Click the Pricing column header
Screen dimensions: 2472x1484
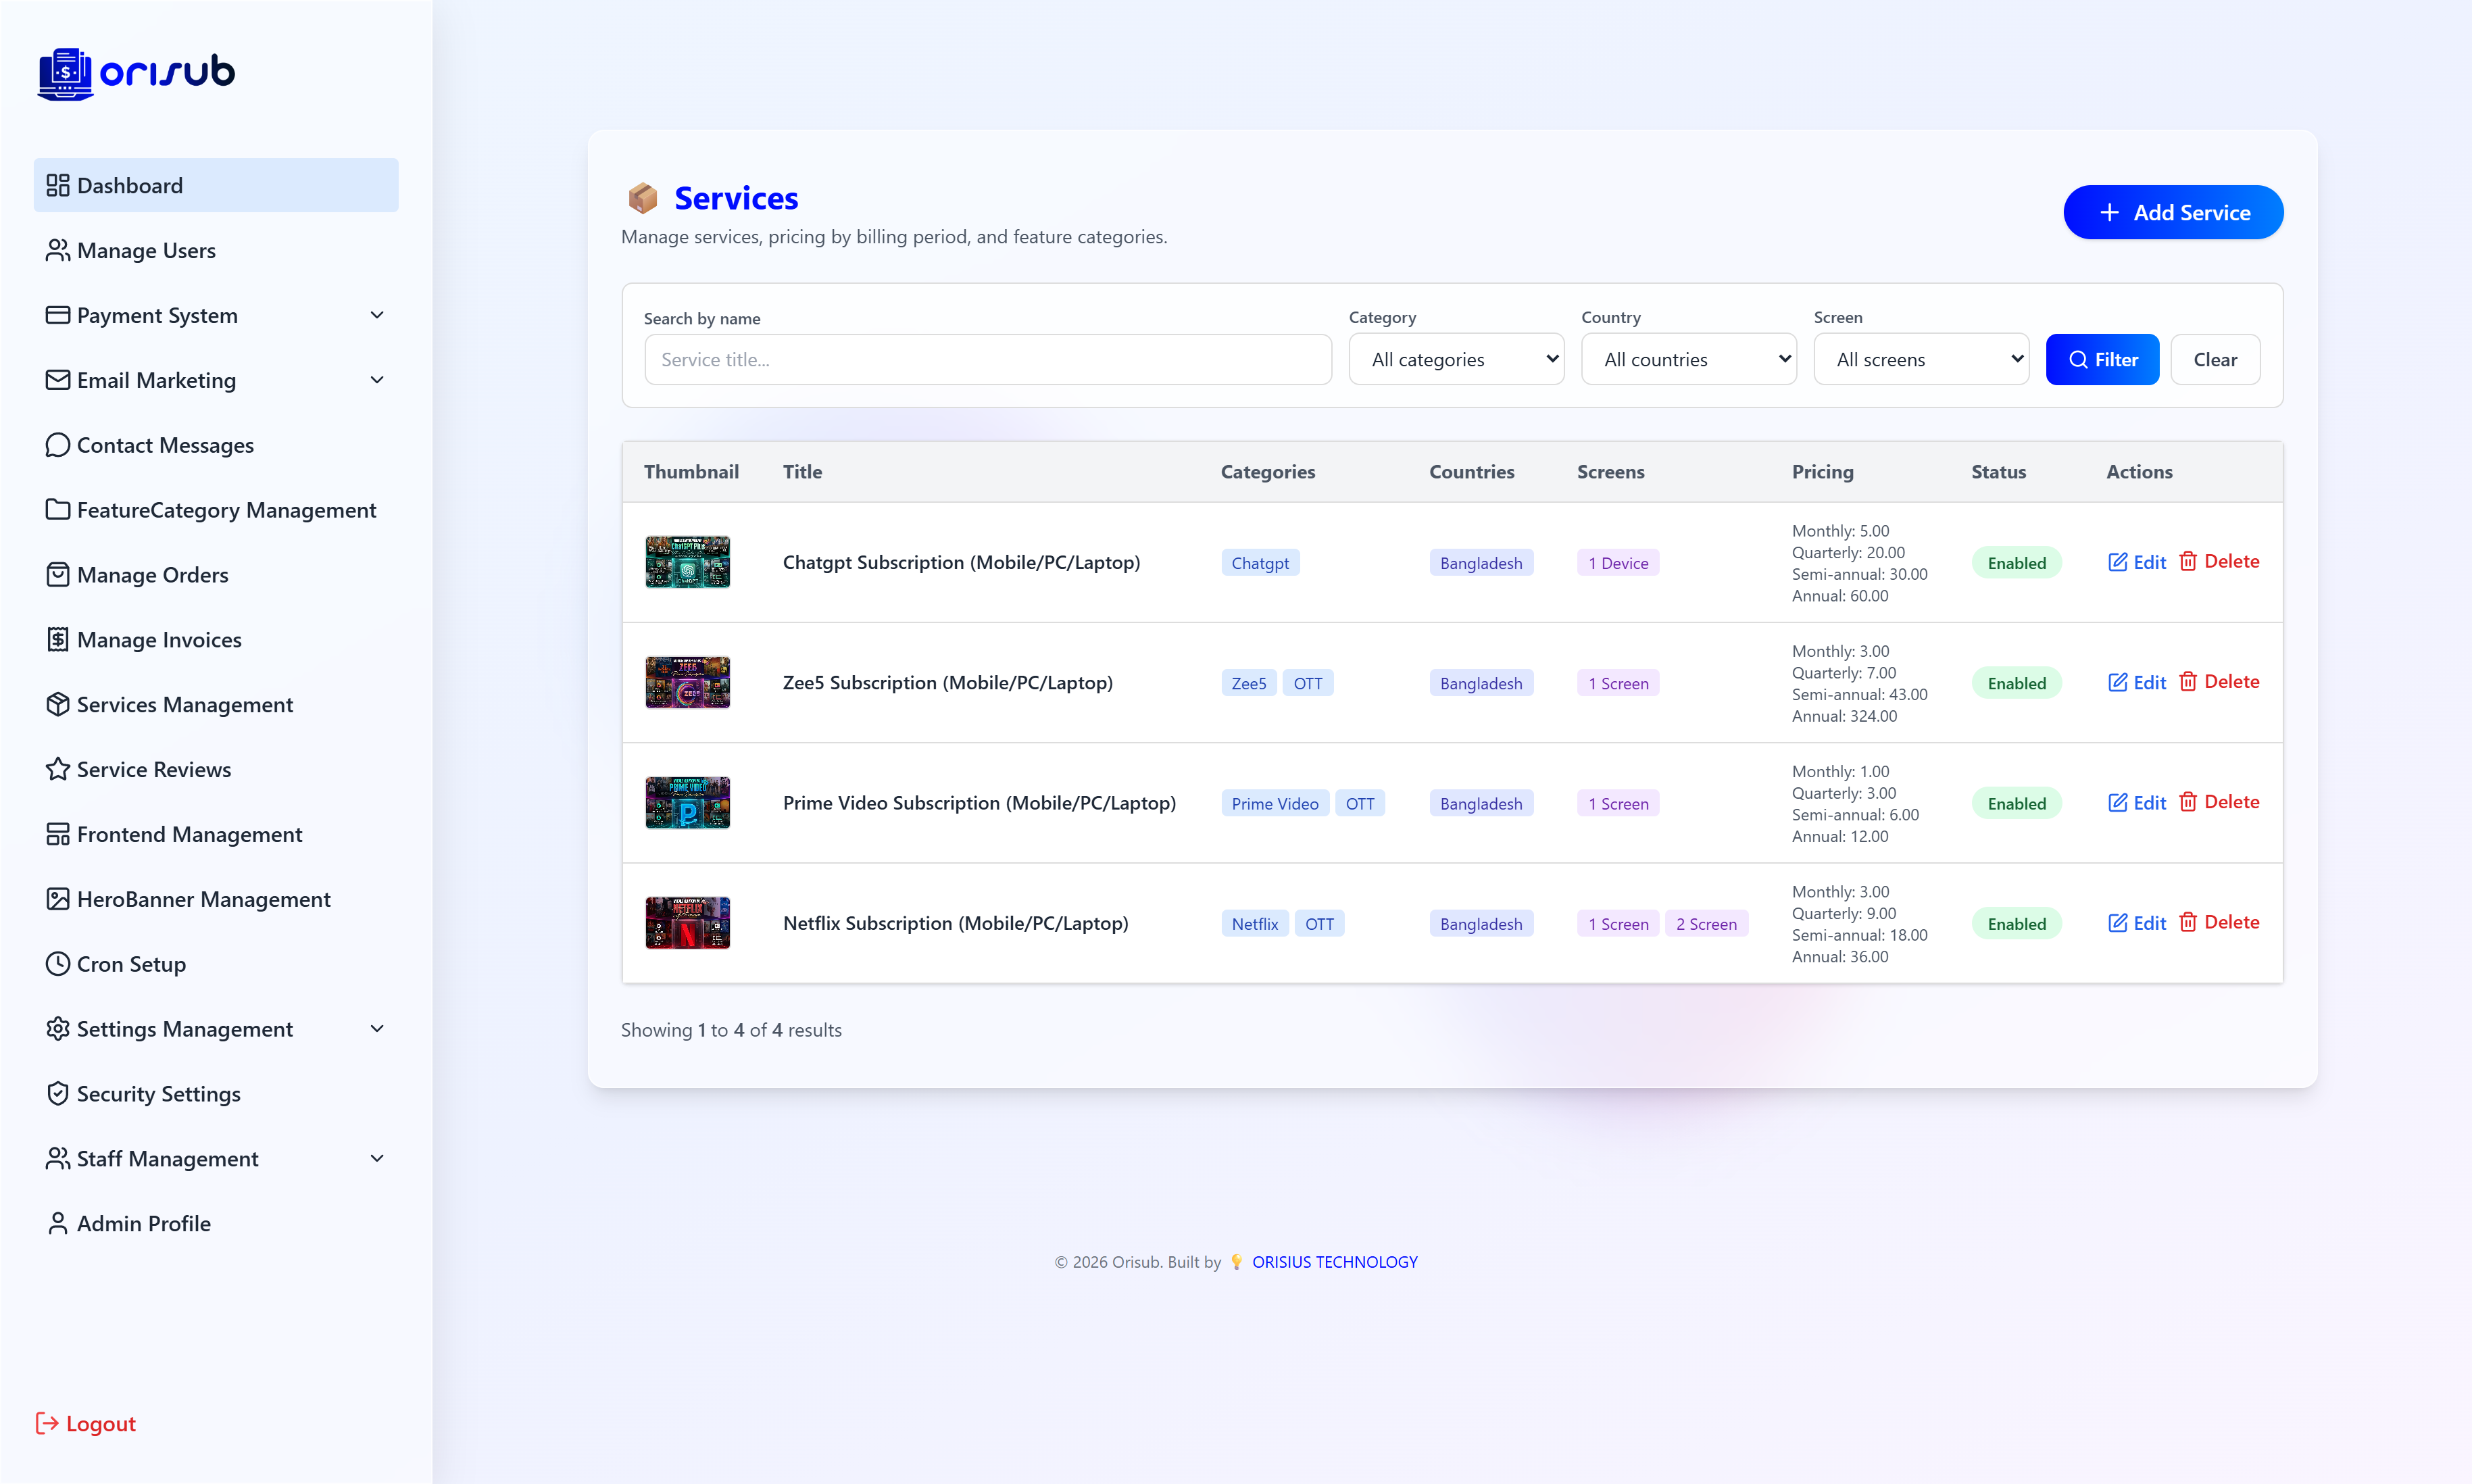pyautogui.click(x=1822, y=471)
